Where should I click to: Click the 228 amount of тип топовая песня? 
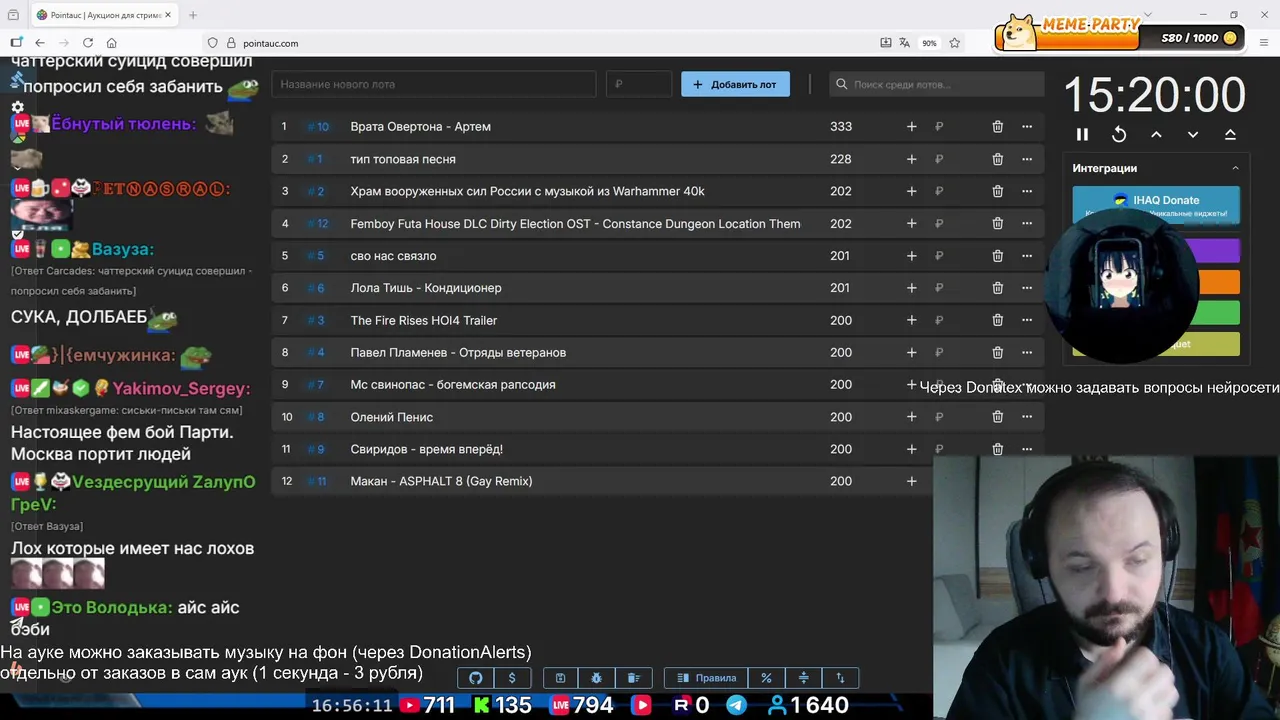coord(841,159)
